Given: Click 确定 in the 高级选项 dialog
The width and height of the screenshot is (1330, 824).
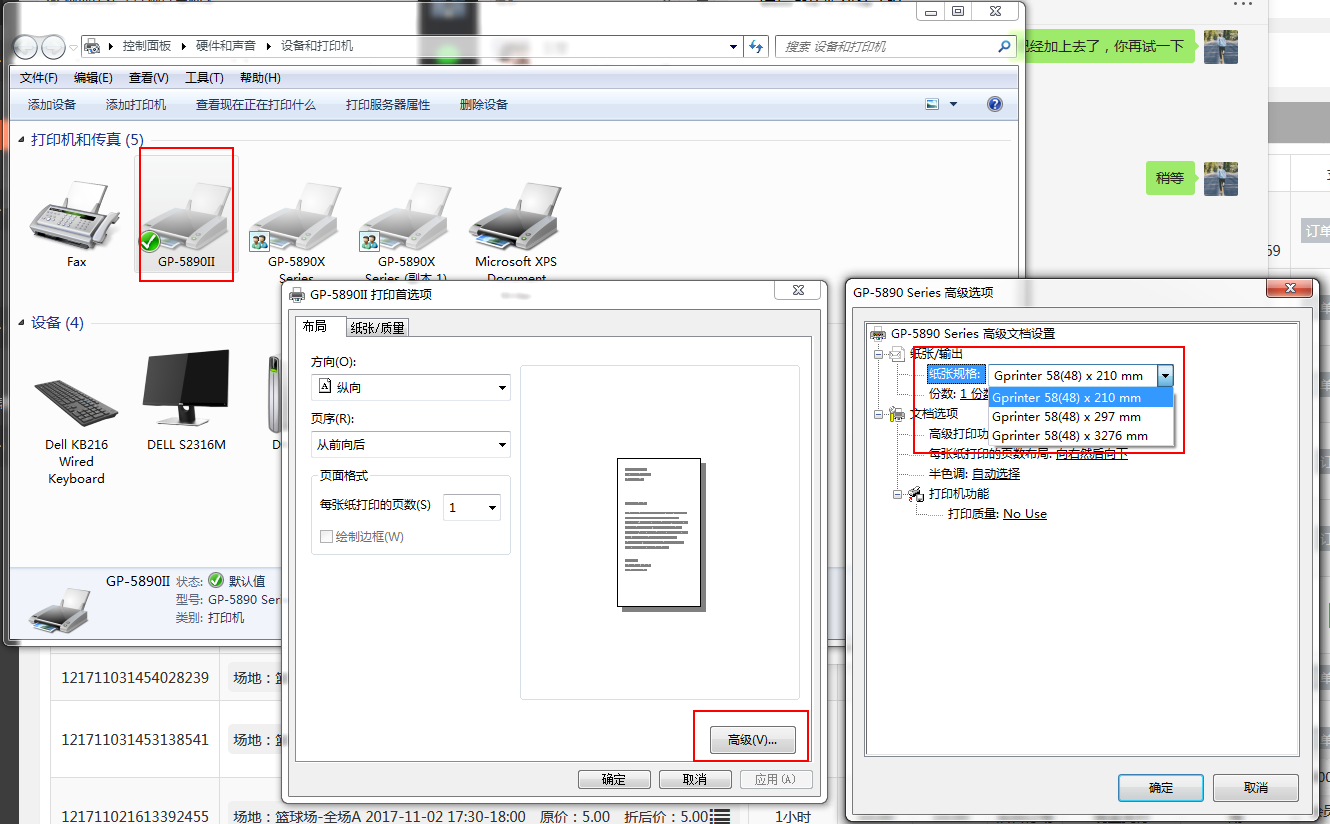Looking at the screenshot, I should [1161, 787].
